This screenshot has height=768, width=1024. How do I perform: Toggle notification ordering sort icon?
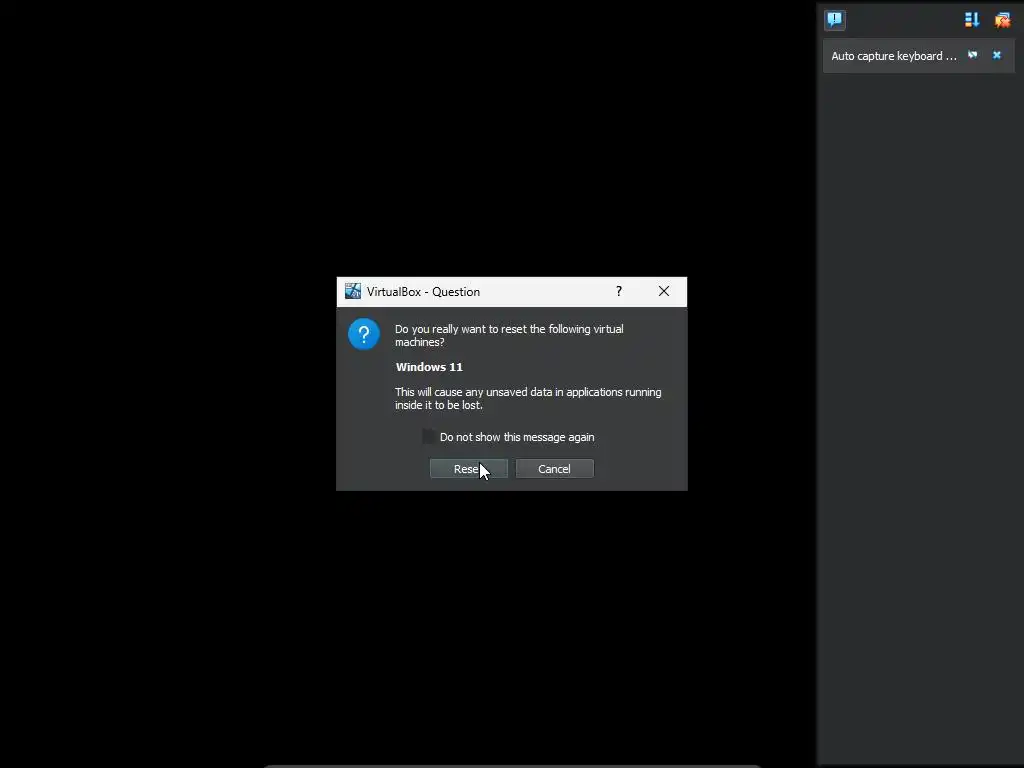click(972, 20)
